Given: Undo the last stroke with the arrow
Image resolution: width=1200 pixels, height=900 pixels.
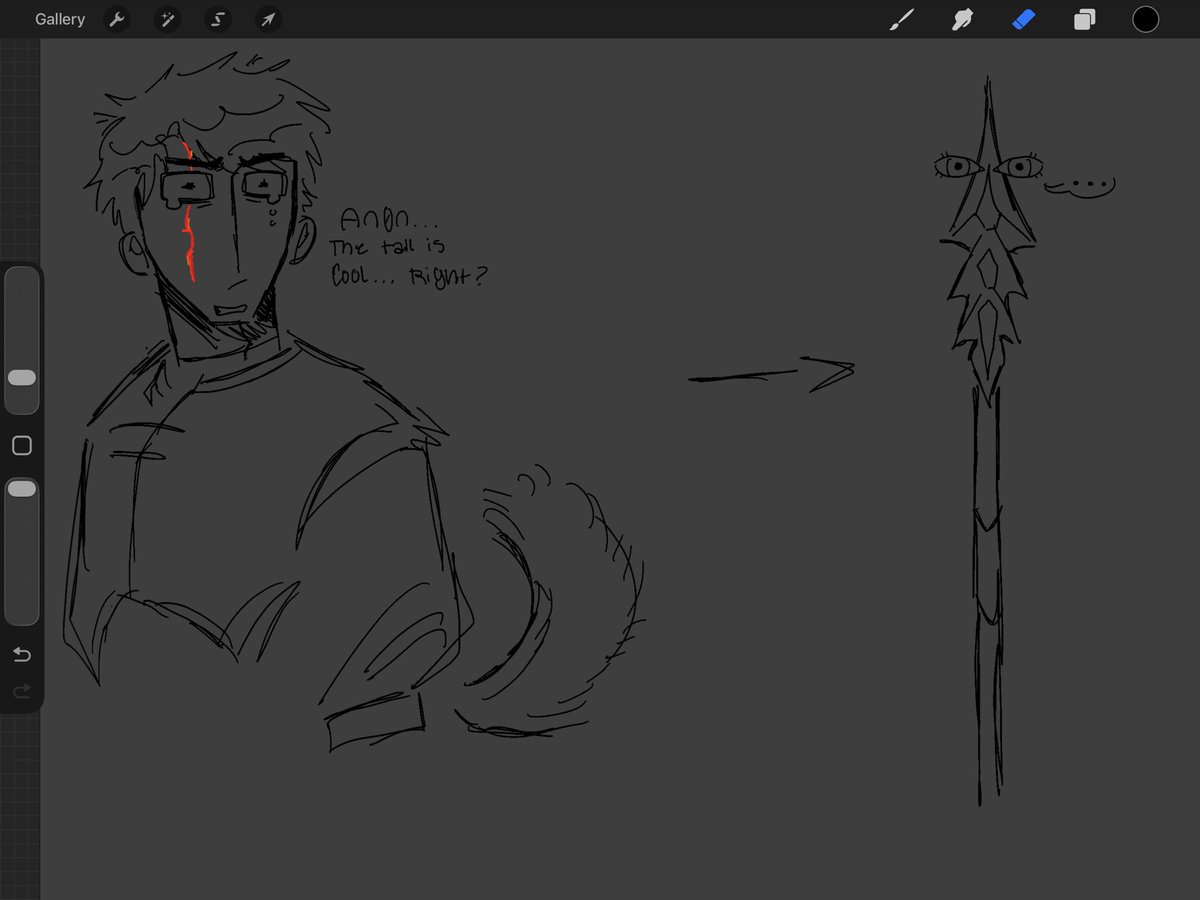Looking at the screenshot, I should [x=21, y=655].
